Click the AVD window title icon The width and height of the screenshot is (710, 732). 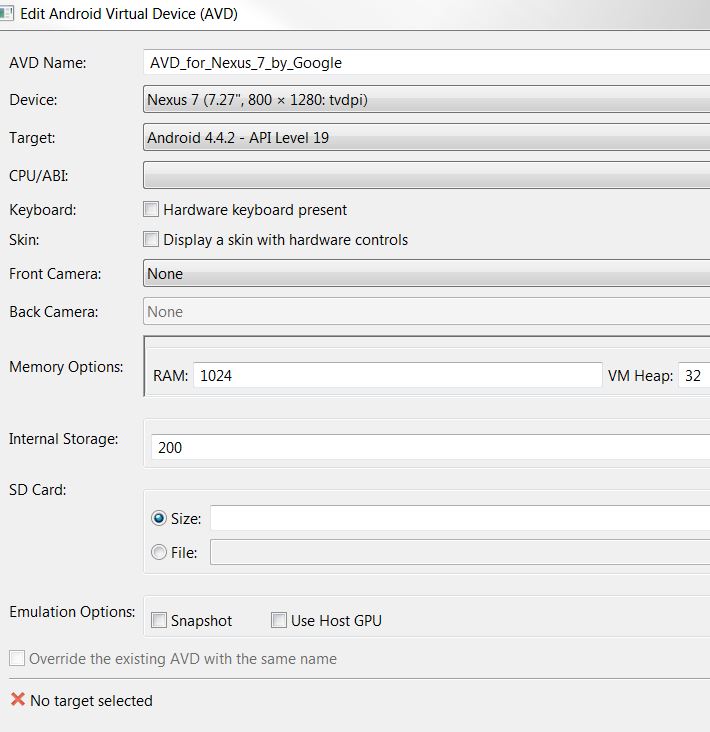tap(7, 15)
